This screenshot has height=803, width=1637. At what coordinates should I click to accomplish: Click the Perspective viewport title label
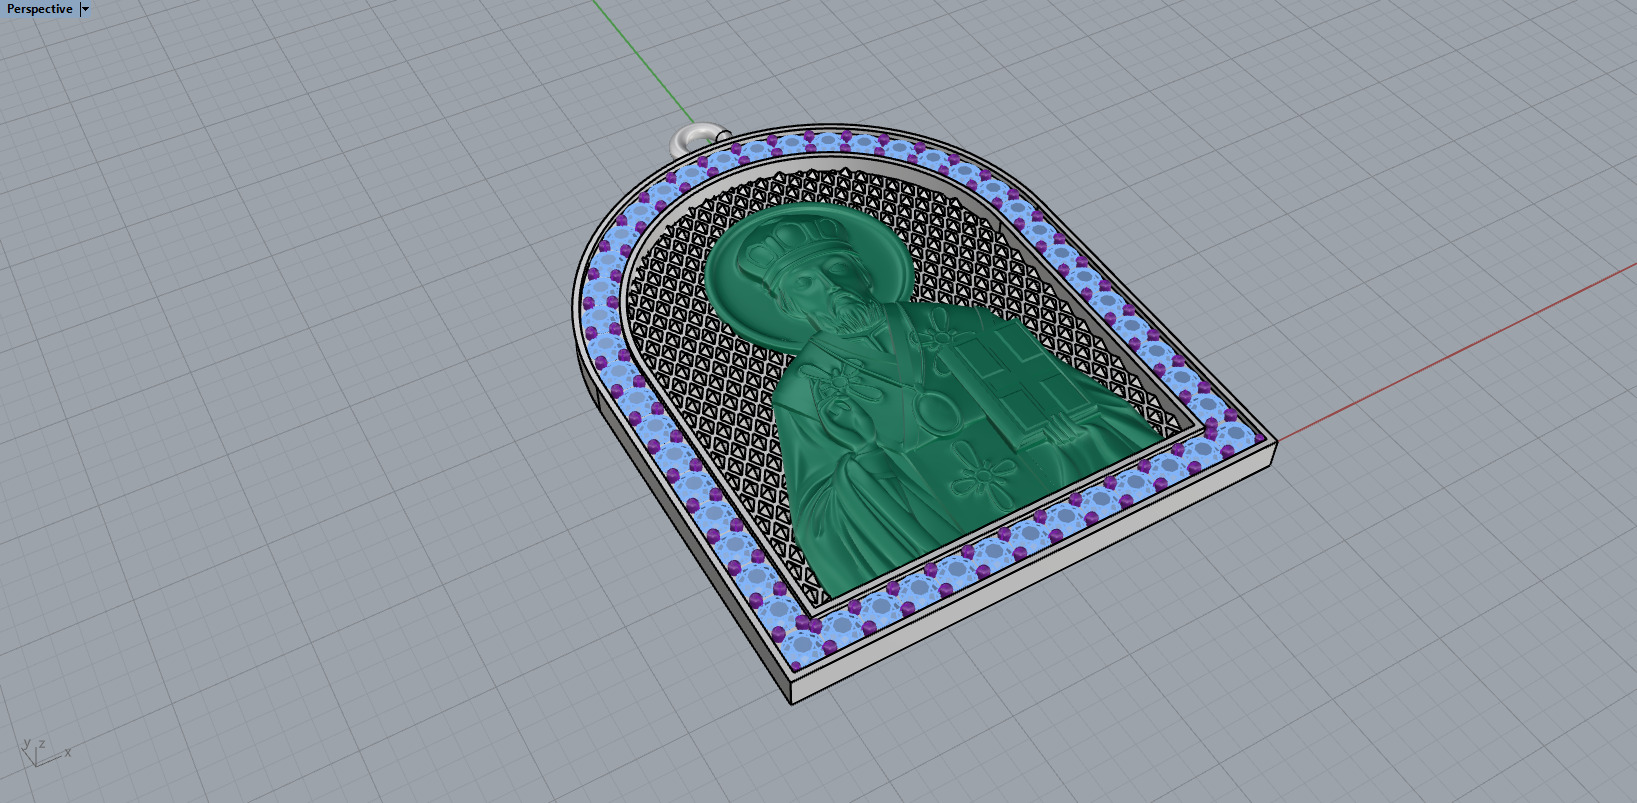(40, 9)
